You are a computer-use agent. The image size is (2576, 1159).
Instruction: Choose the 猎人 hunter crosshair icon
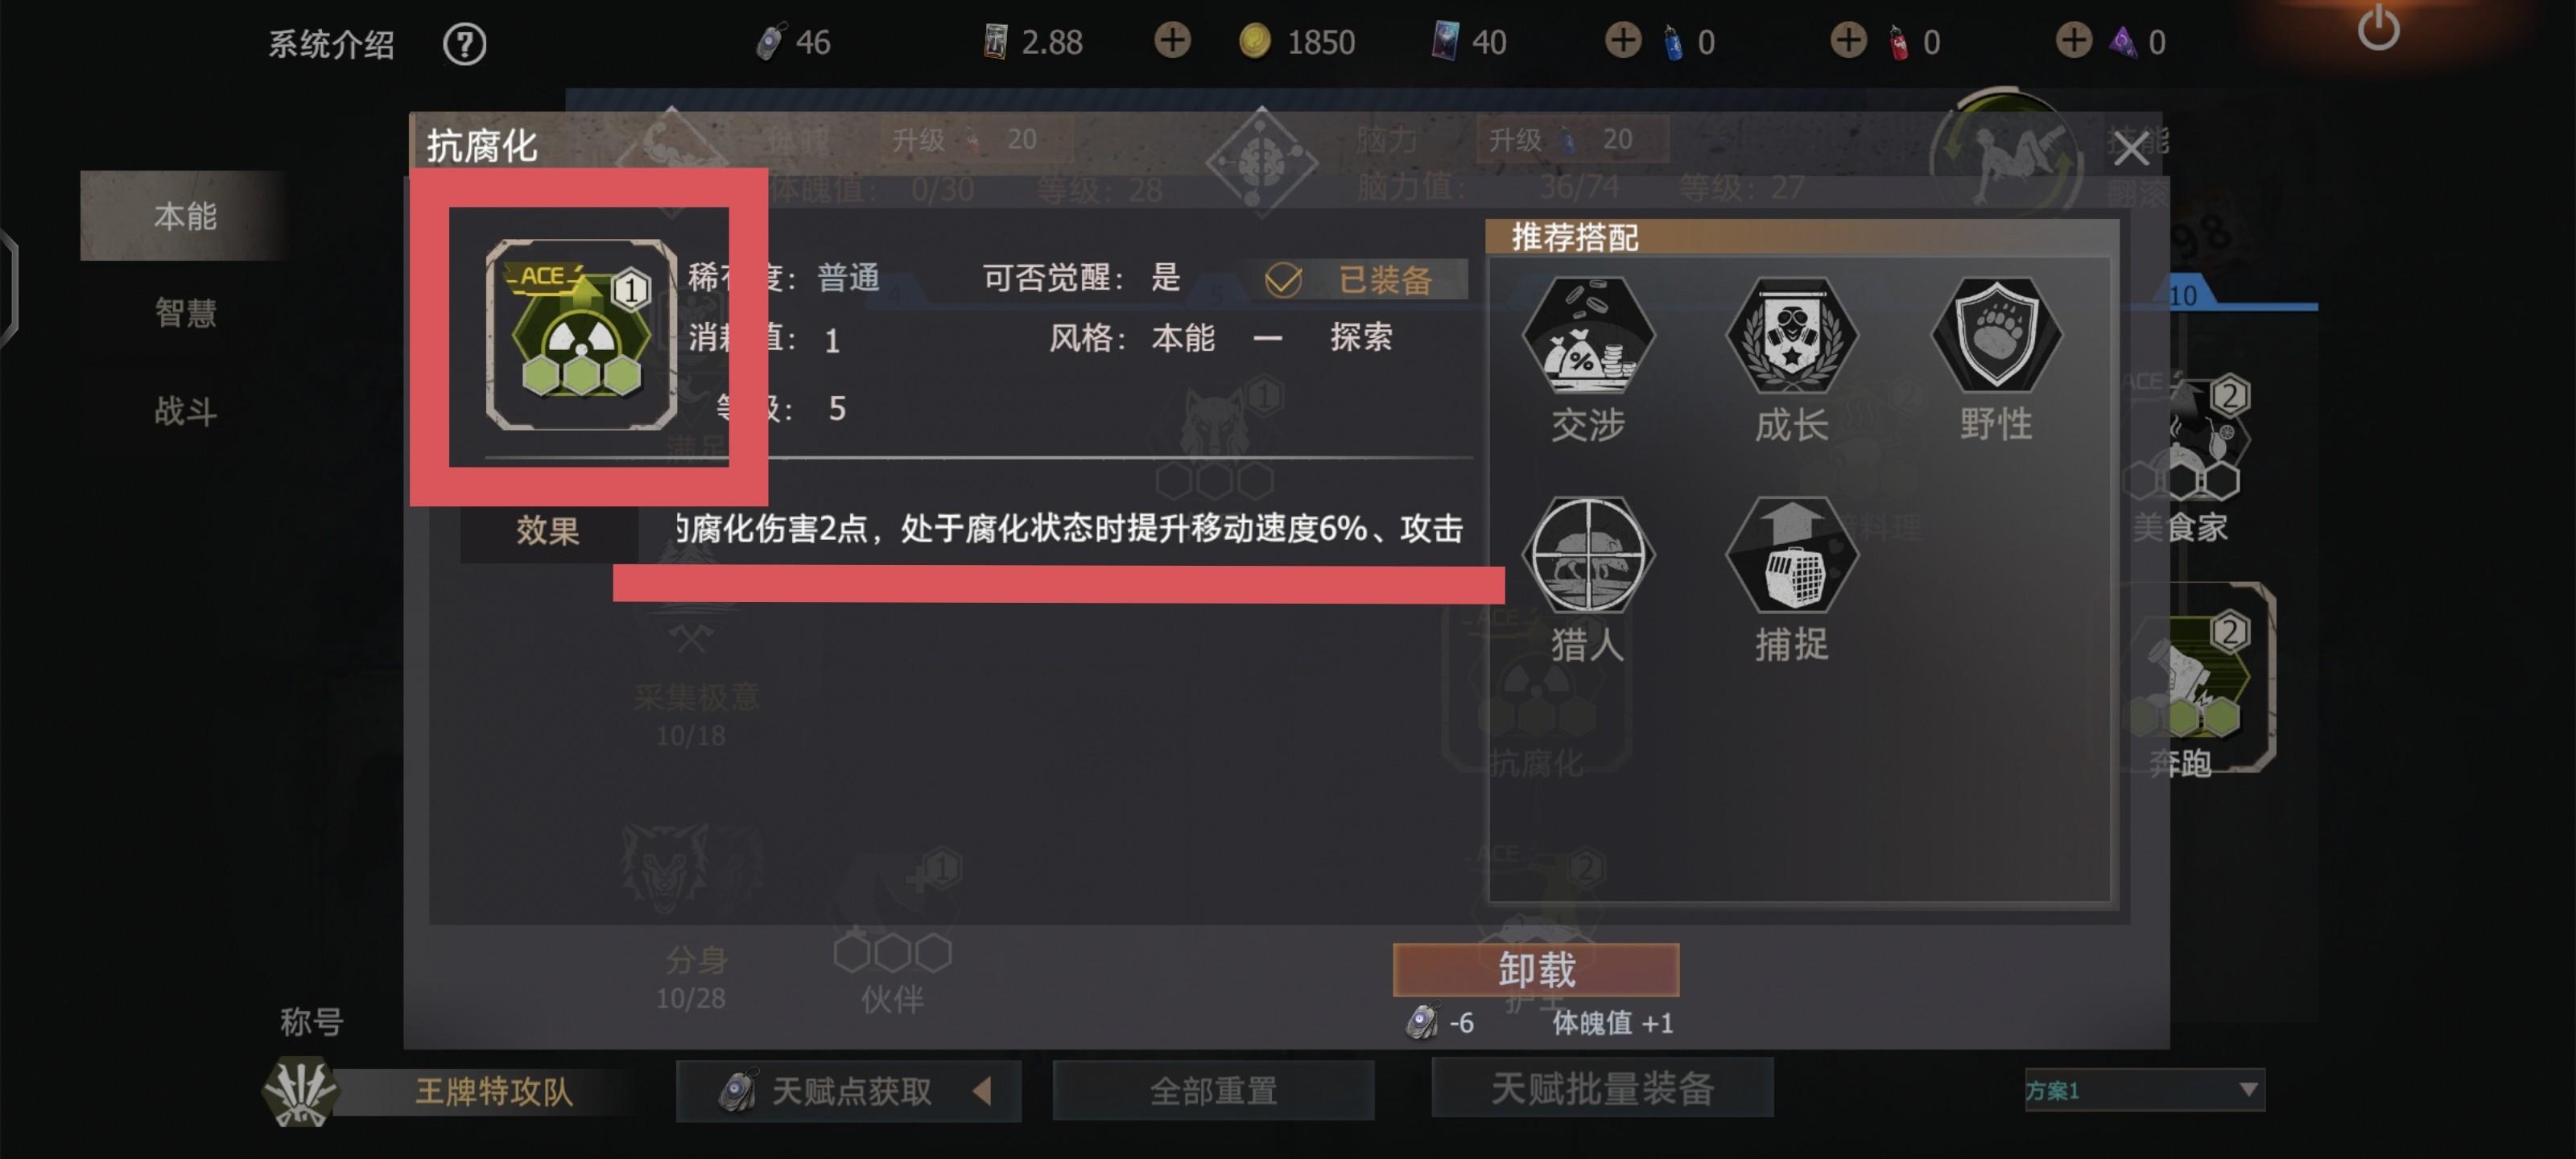click(x=1588, y=554)
